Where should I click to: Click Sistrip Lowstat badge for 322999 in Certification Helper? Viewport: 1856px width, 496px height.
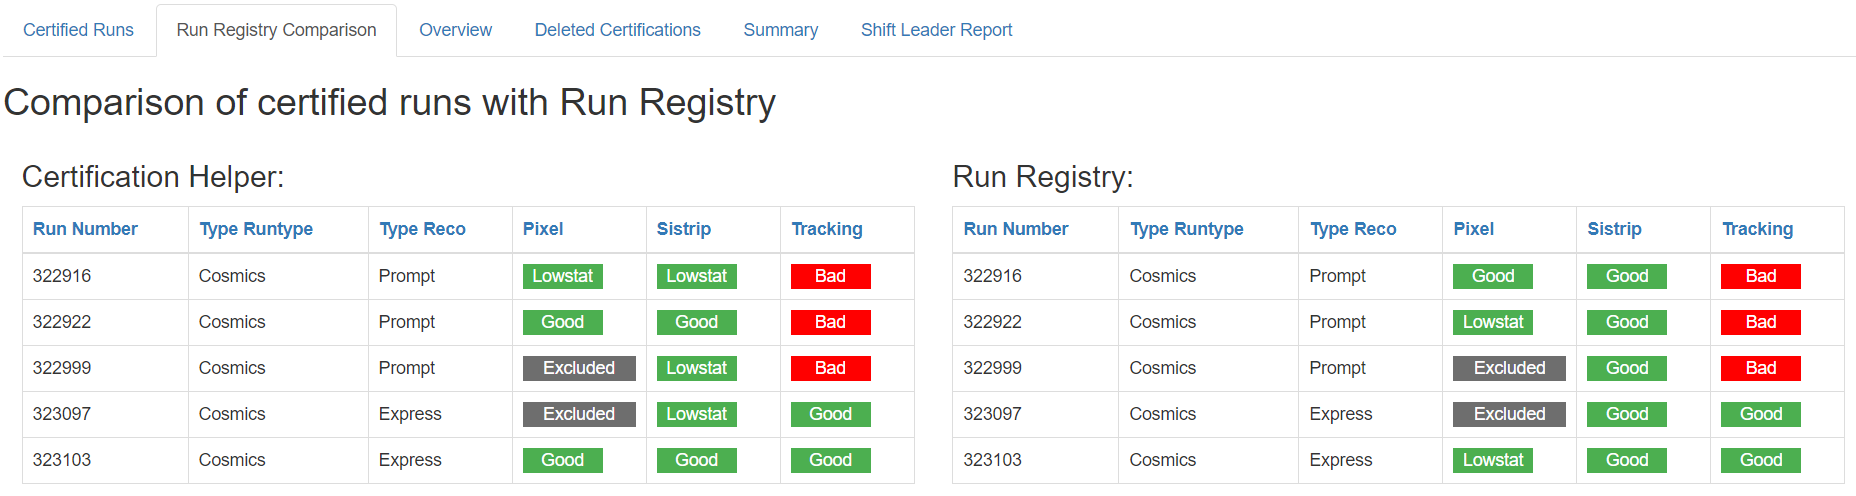pos(697,368)
